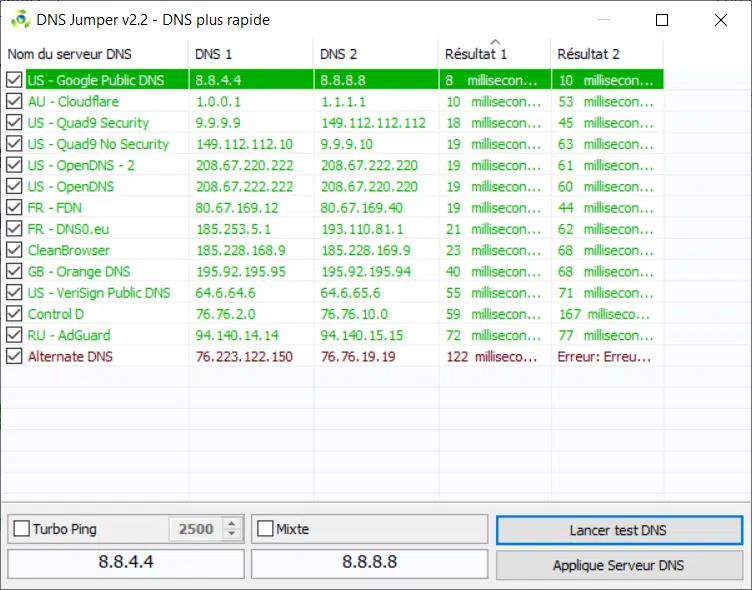Click the Erreur result cell for Alternate DNS
The height and width of the screenshot is (590, 752).
(x=604, y=356)
